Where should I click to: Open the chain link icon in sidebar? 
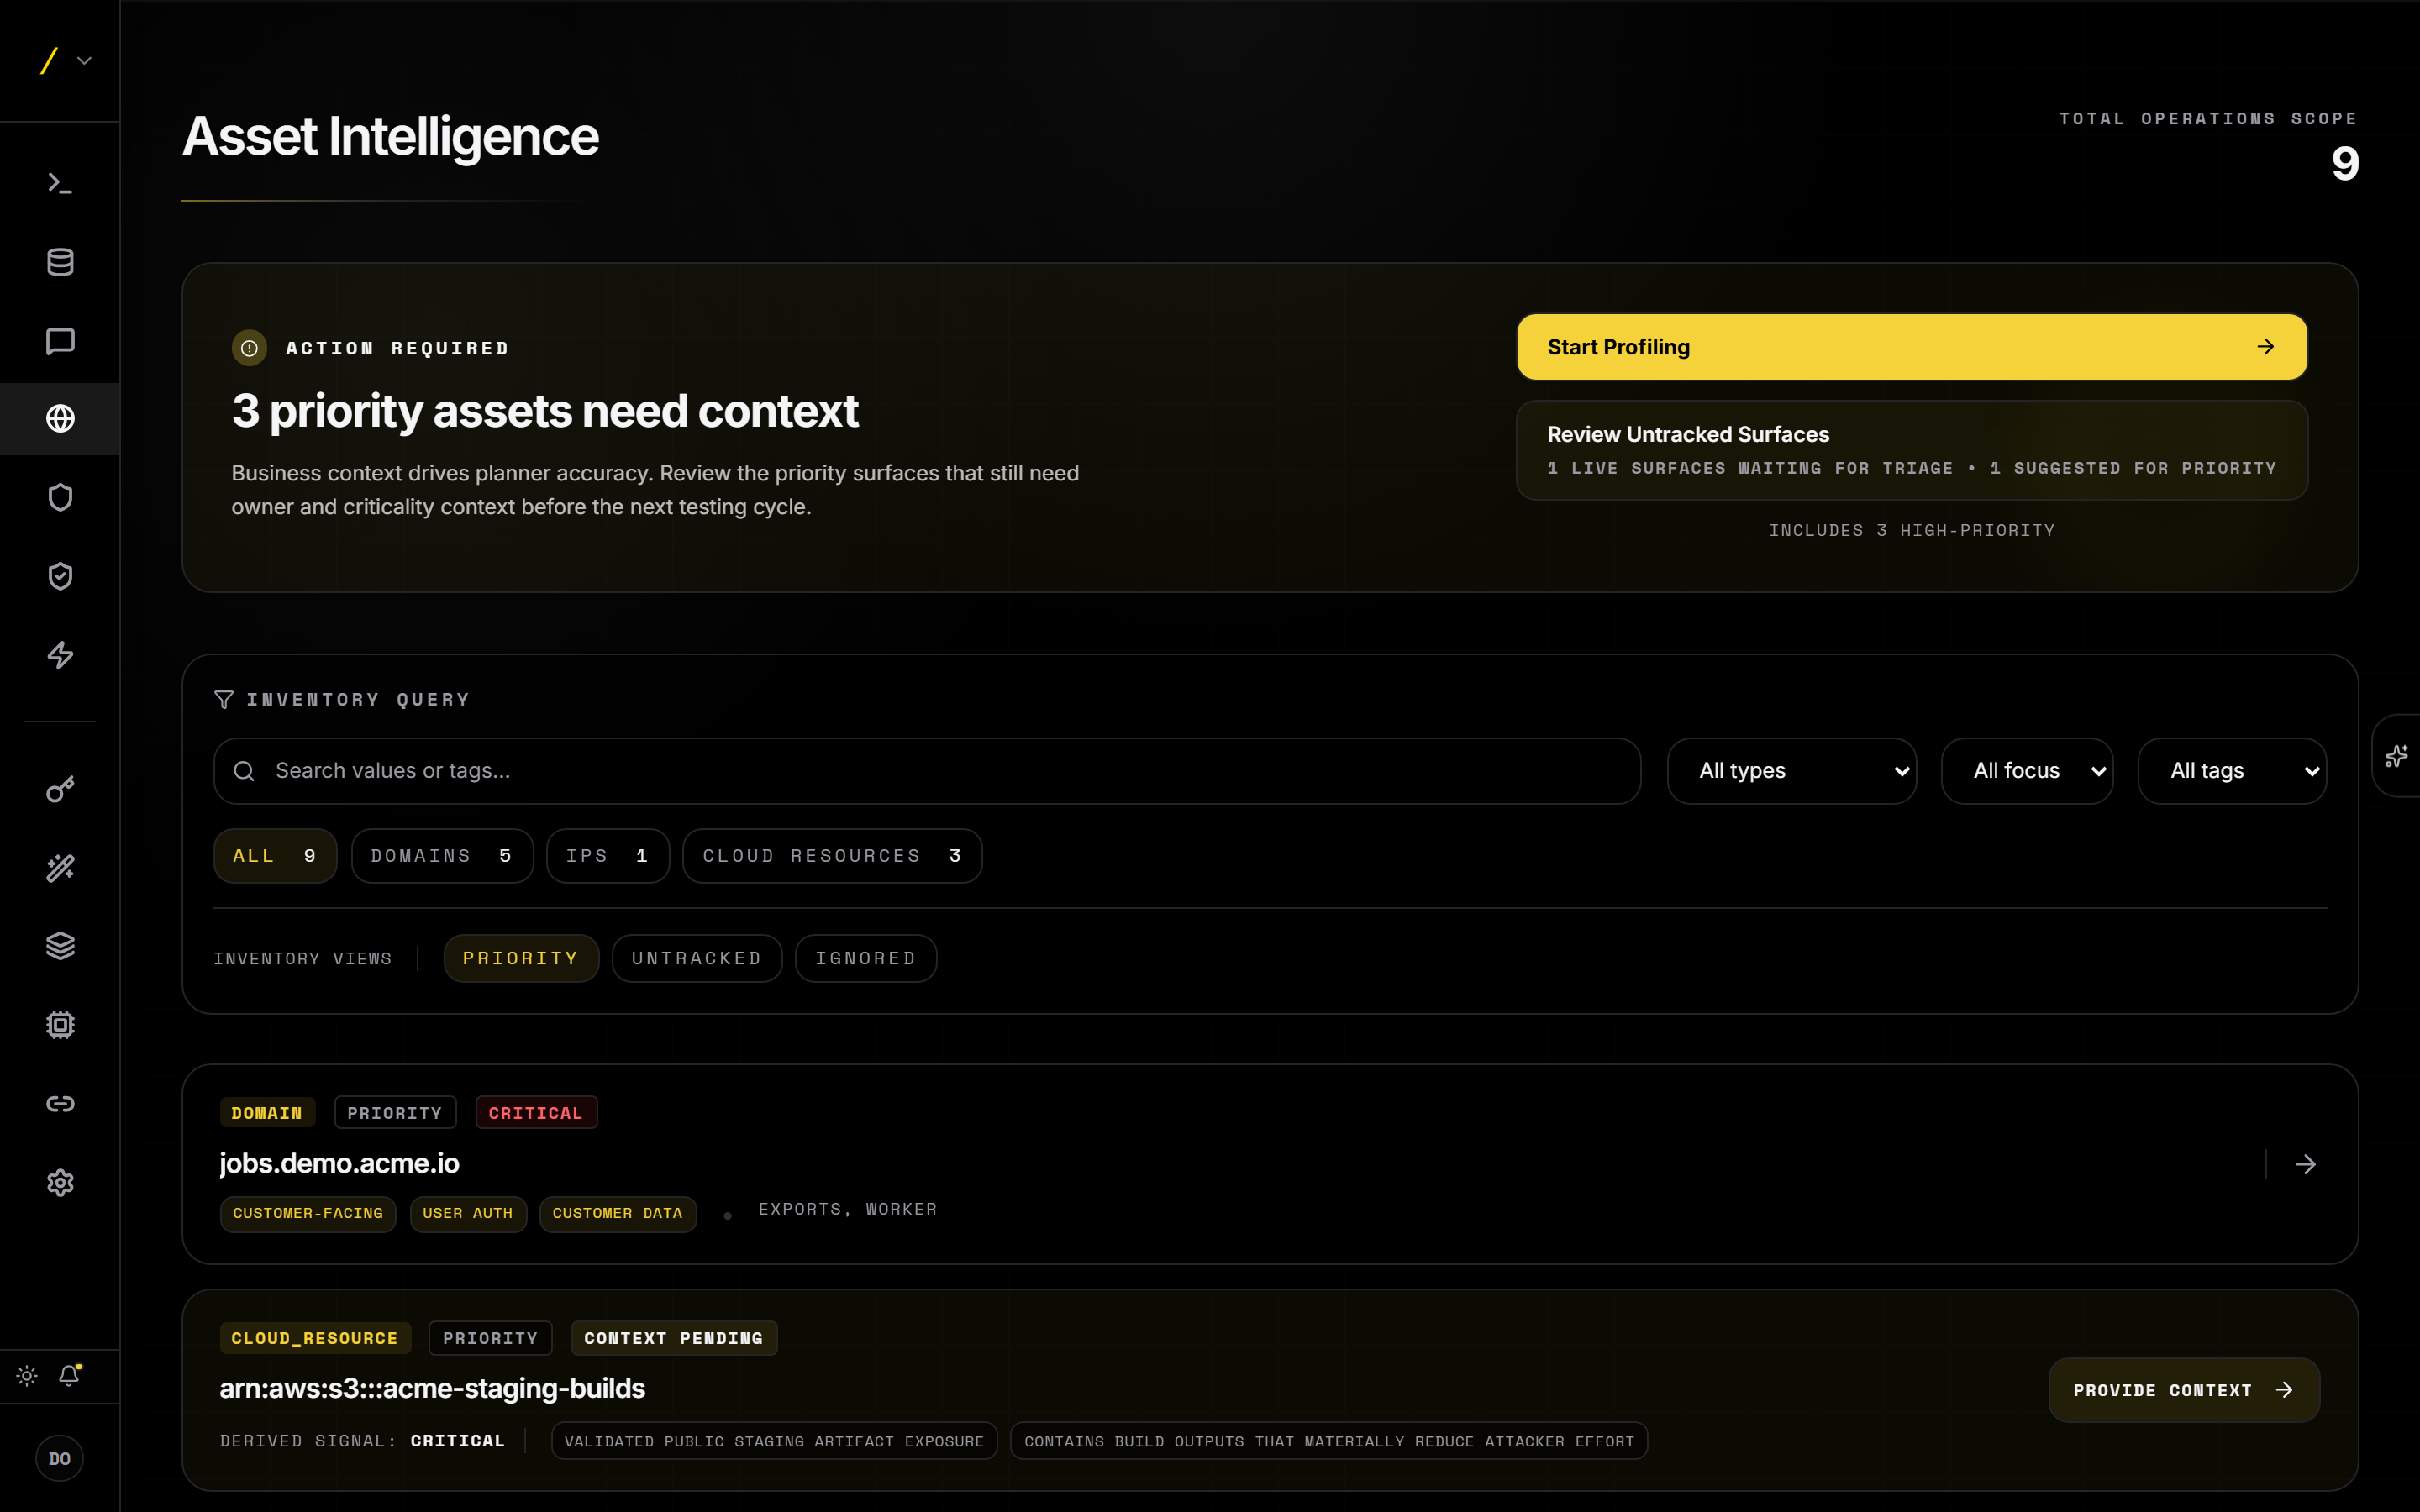pos(60,1104)
